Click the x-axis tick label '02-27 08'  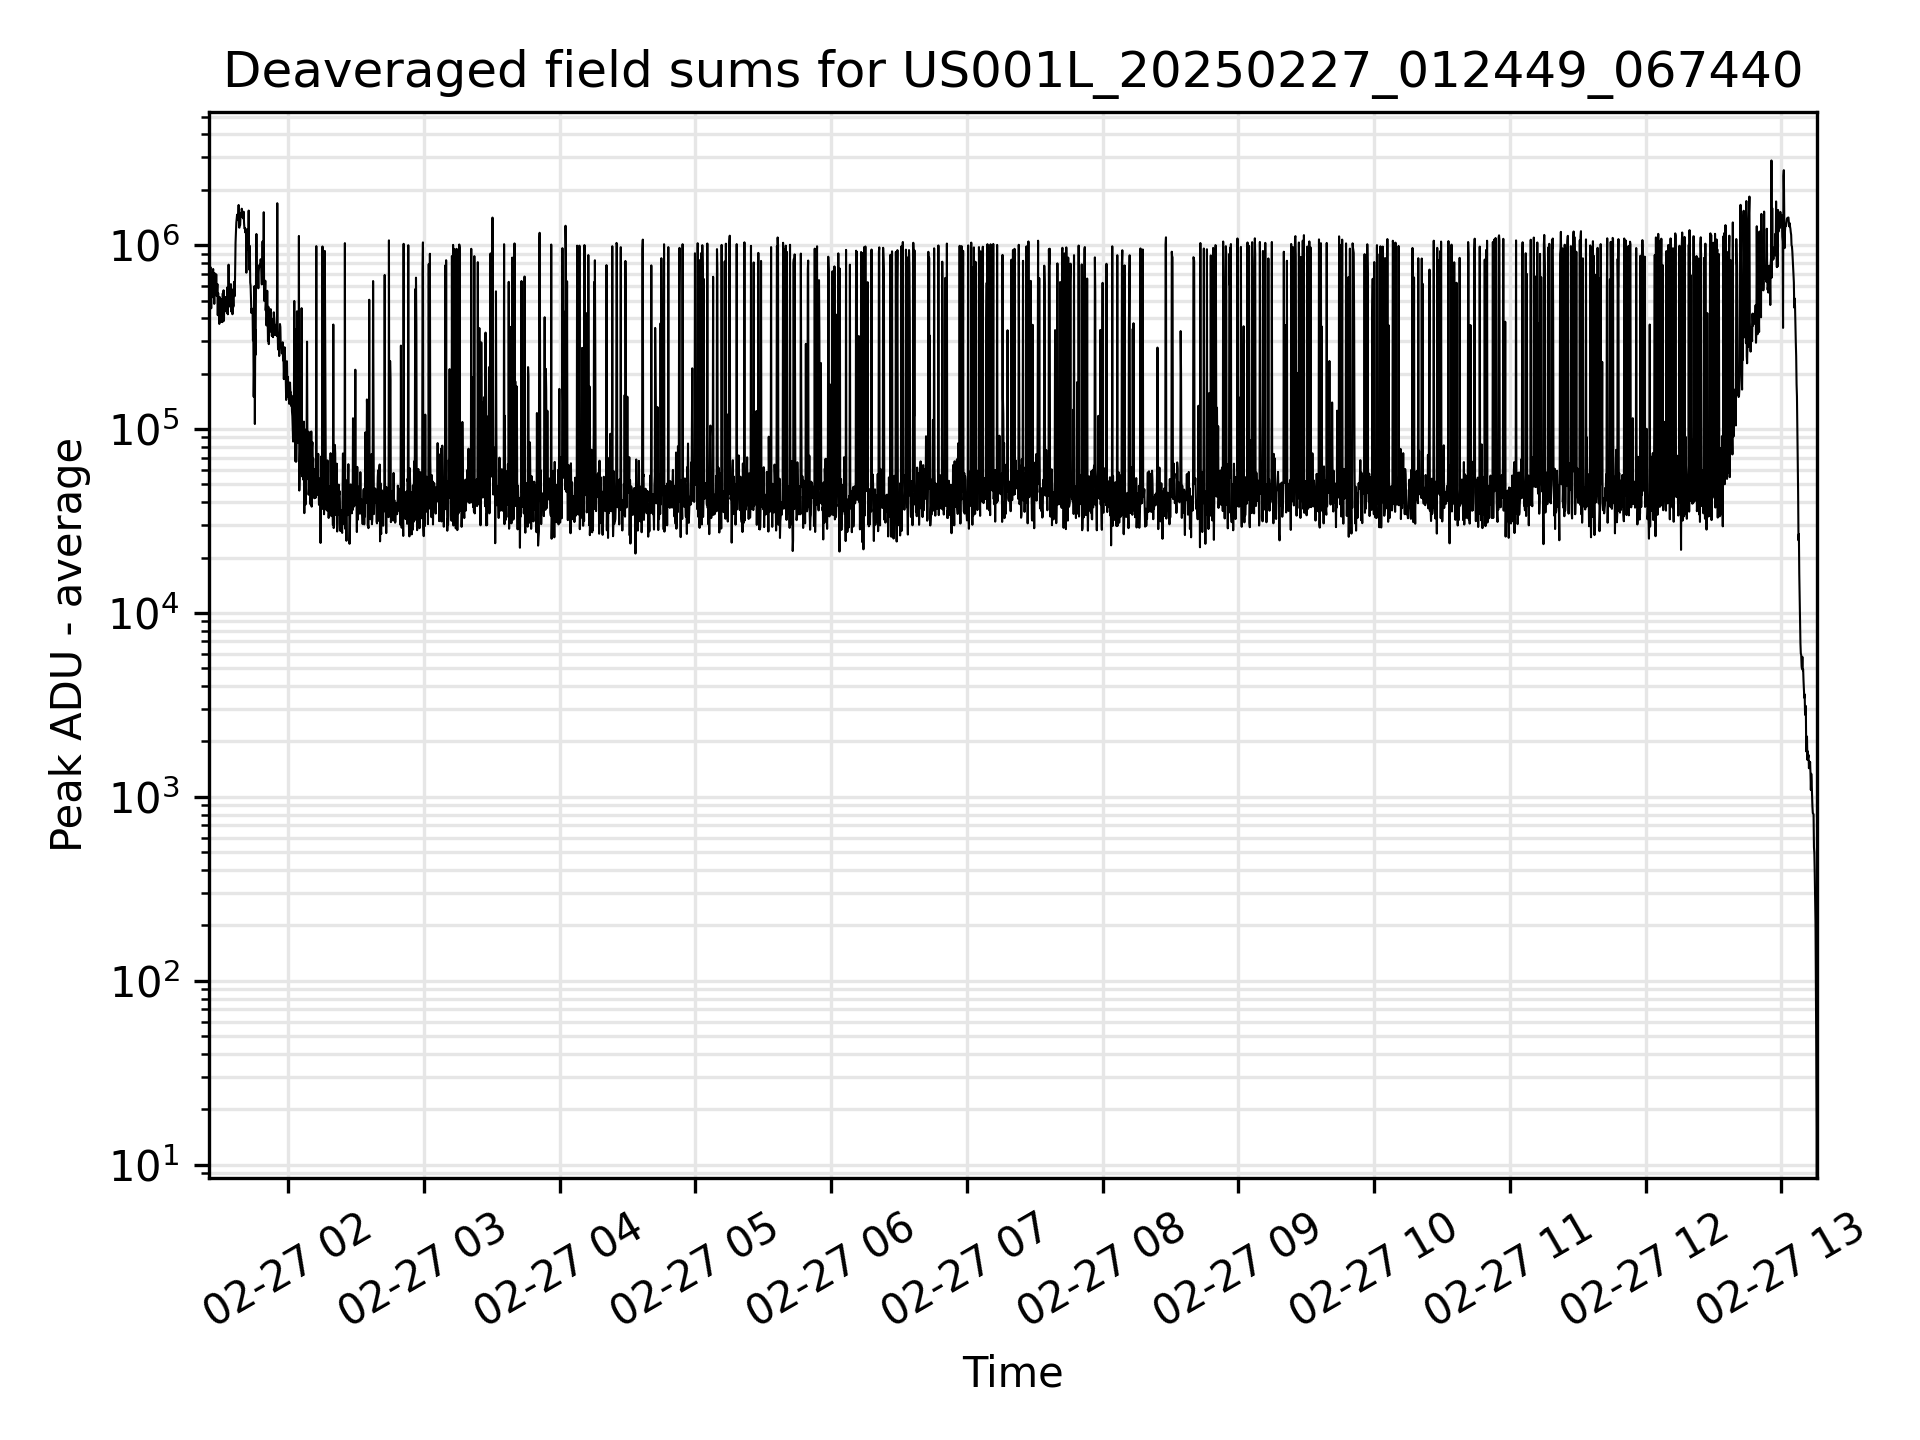1102,1270
